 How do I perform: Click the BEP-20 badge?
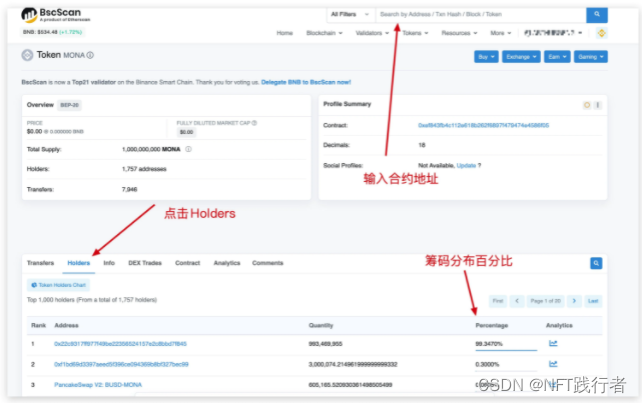pos(69,105)
